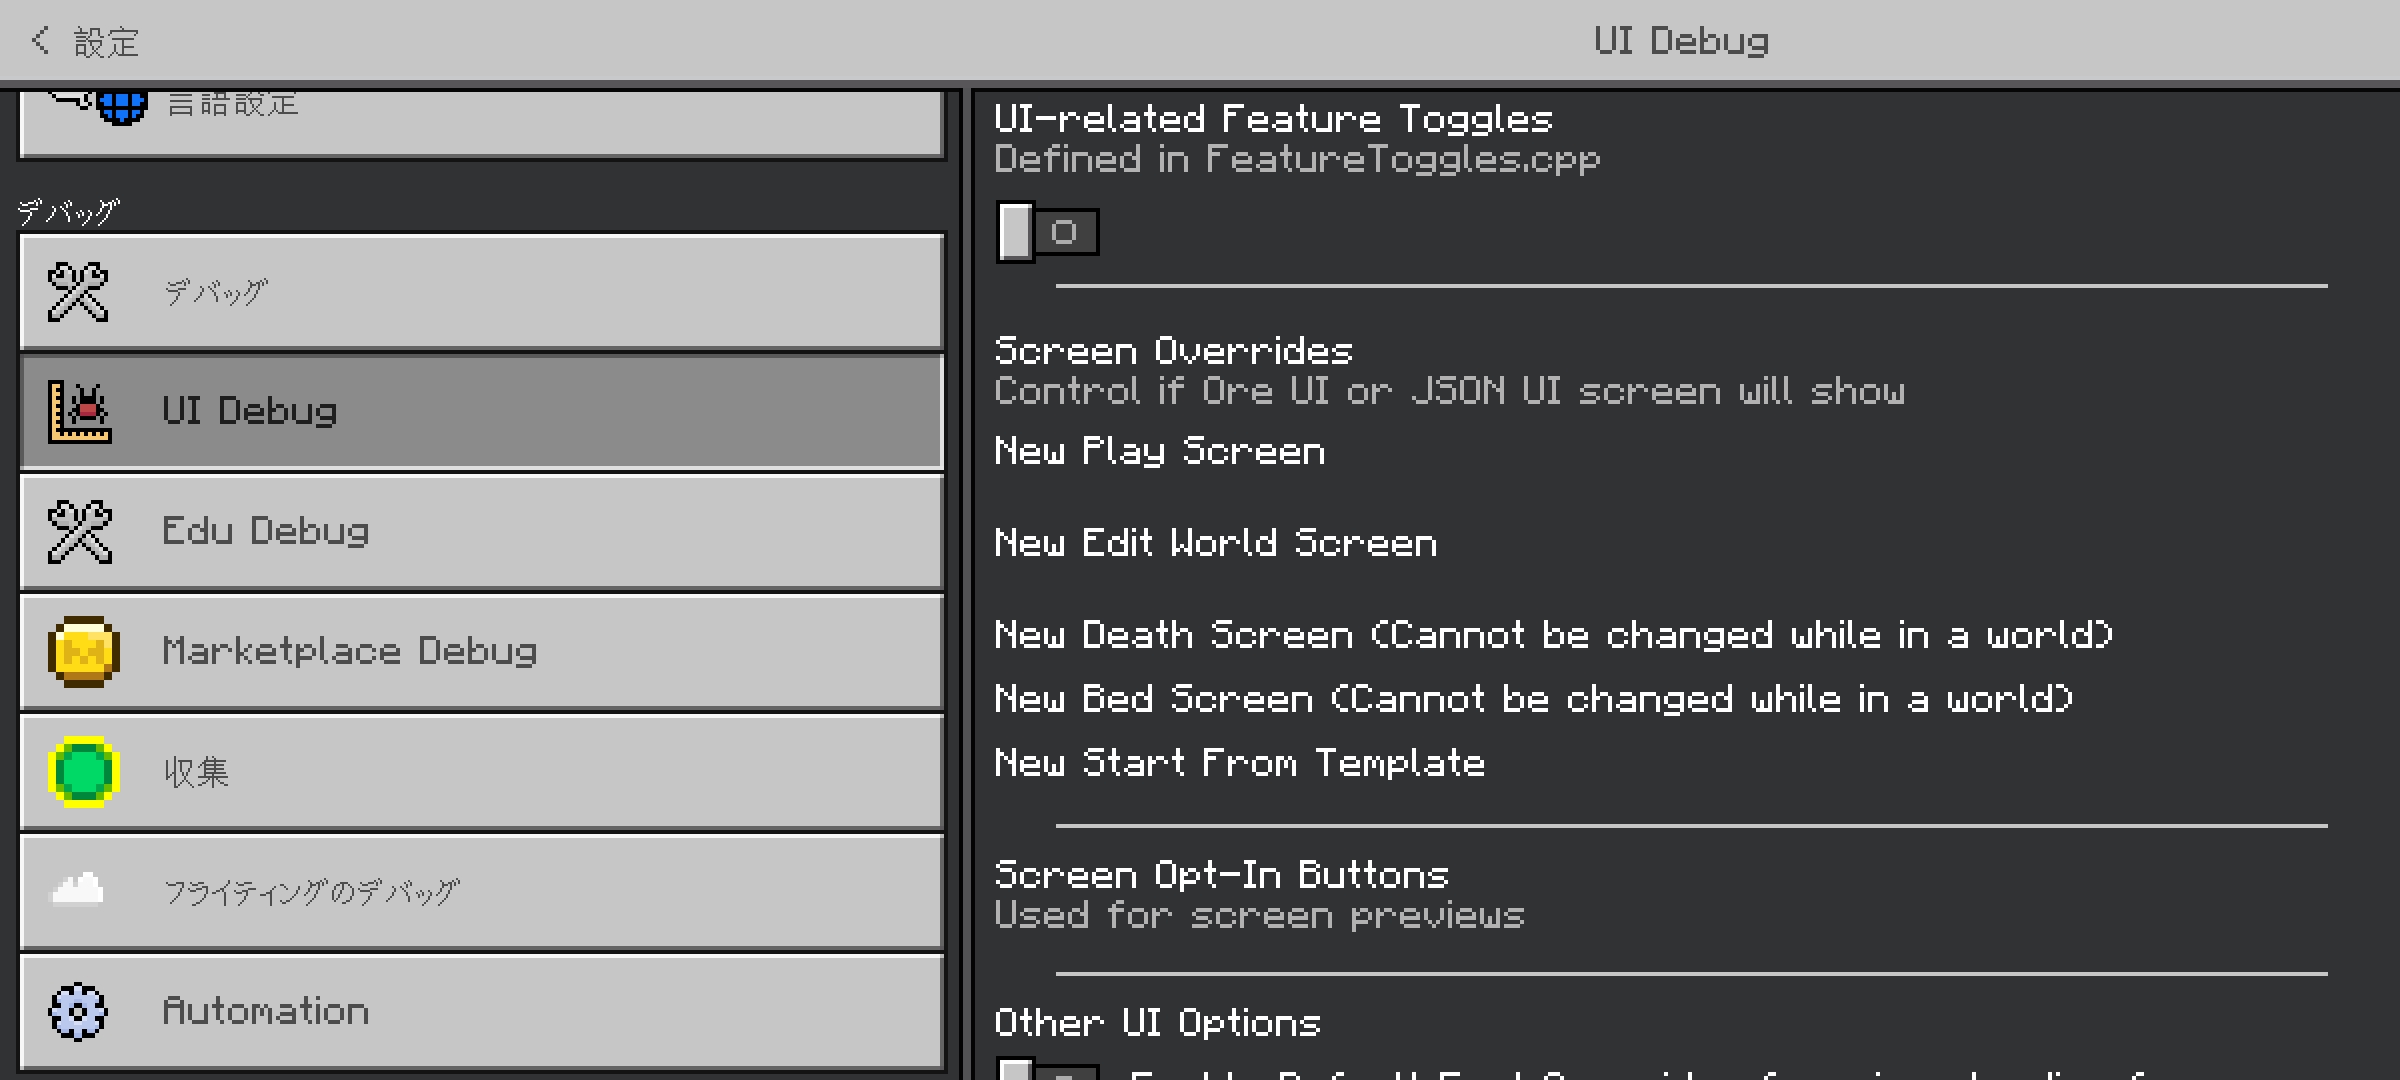Click the Automation gear icon
The height and width of the screenshot is (1080, 2400).
[78, 1011]
